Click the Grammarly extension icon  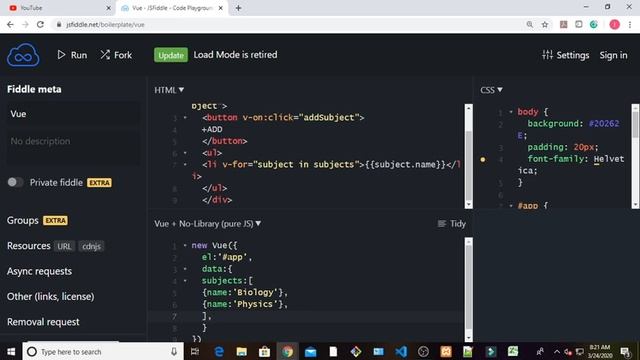tap(594, 24)
